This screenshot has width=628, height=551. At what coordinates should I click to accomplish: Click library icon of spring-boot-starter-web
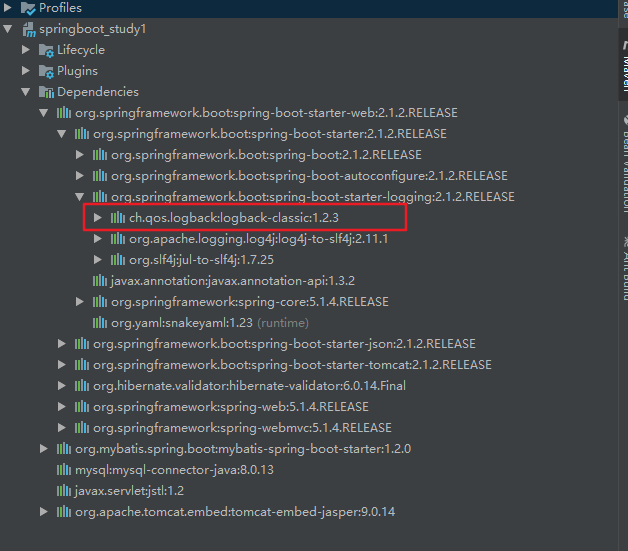[x=64, y=113]
